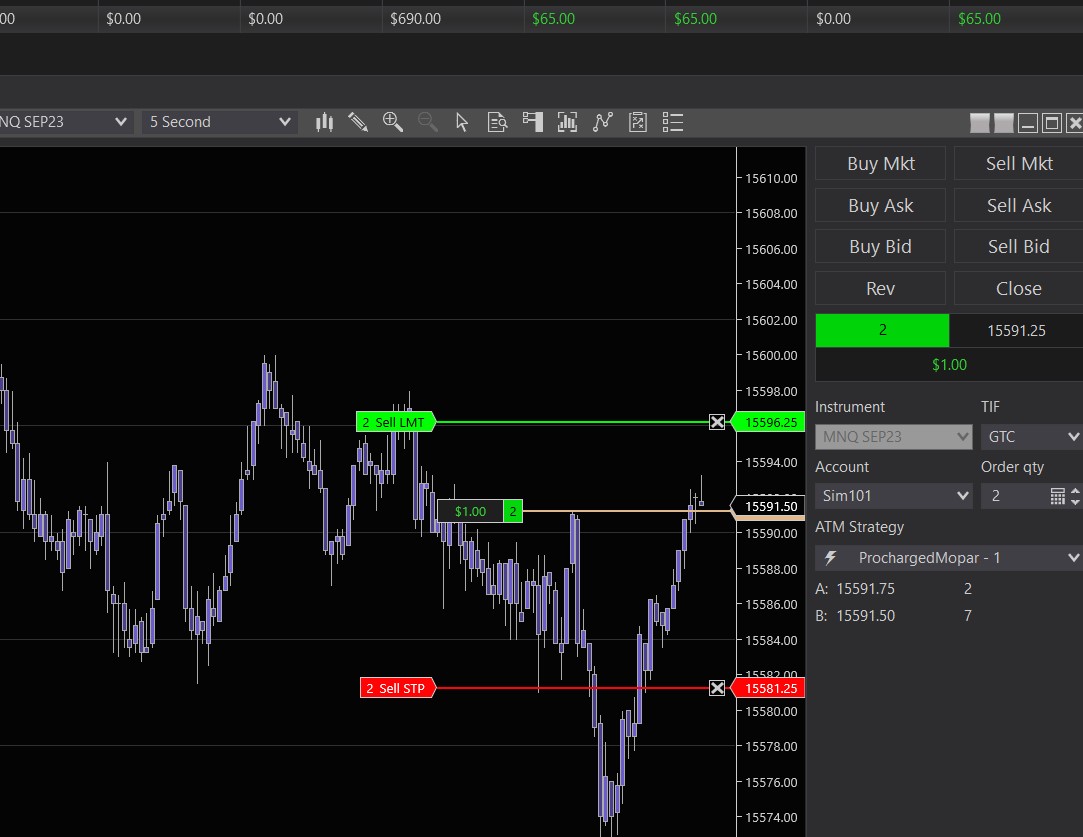This screenshot has width=1083, height=837.
Task: Open the chart style bars icon
Action: pos(324,122)
